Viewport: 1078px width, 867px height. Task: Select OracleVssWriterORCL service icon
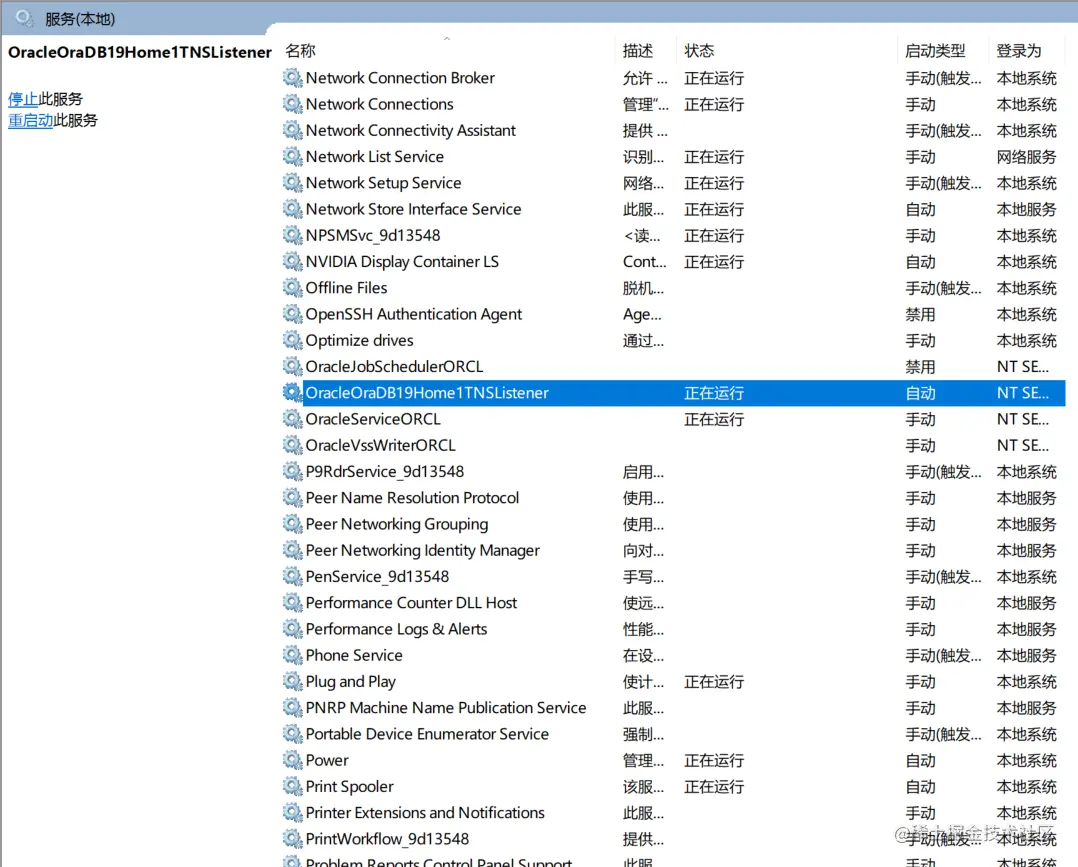tap(292, 445)
